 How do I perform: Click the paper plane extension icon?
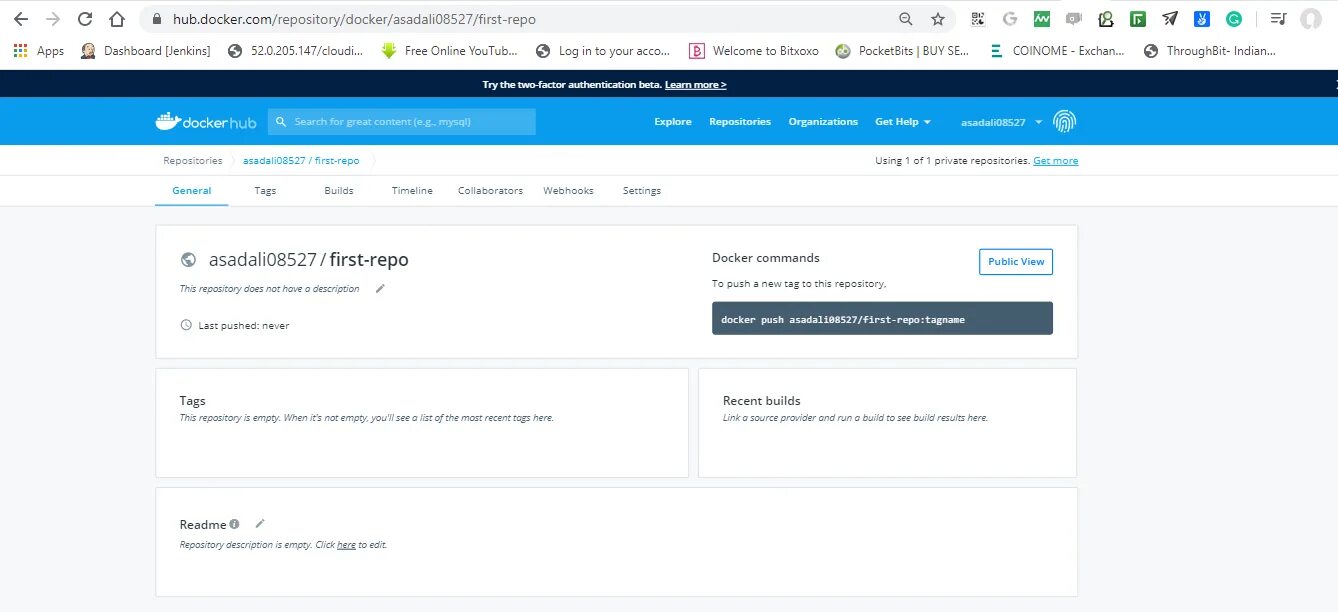pyautogui.click(x=1170, y=19)
